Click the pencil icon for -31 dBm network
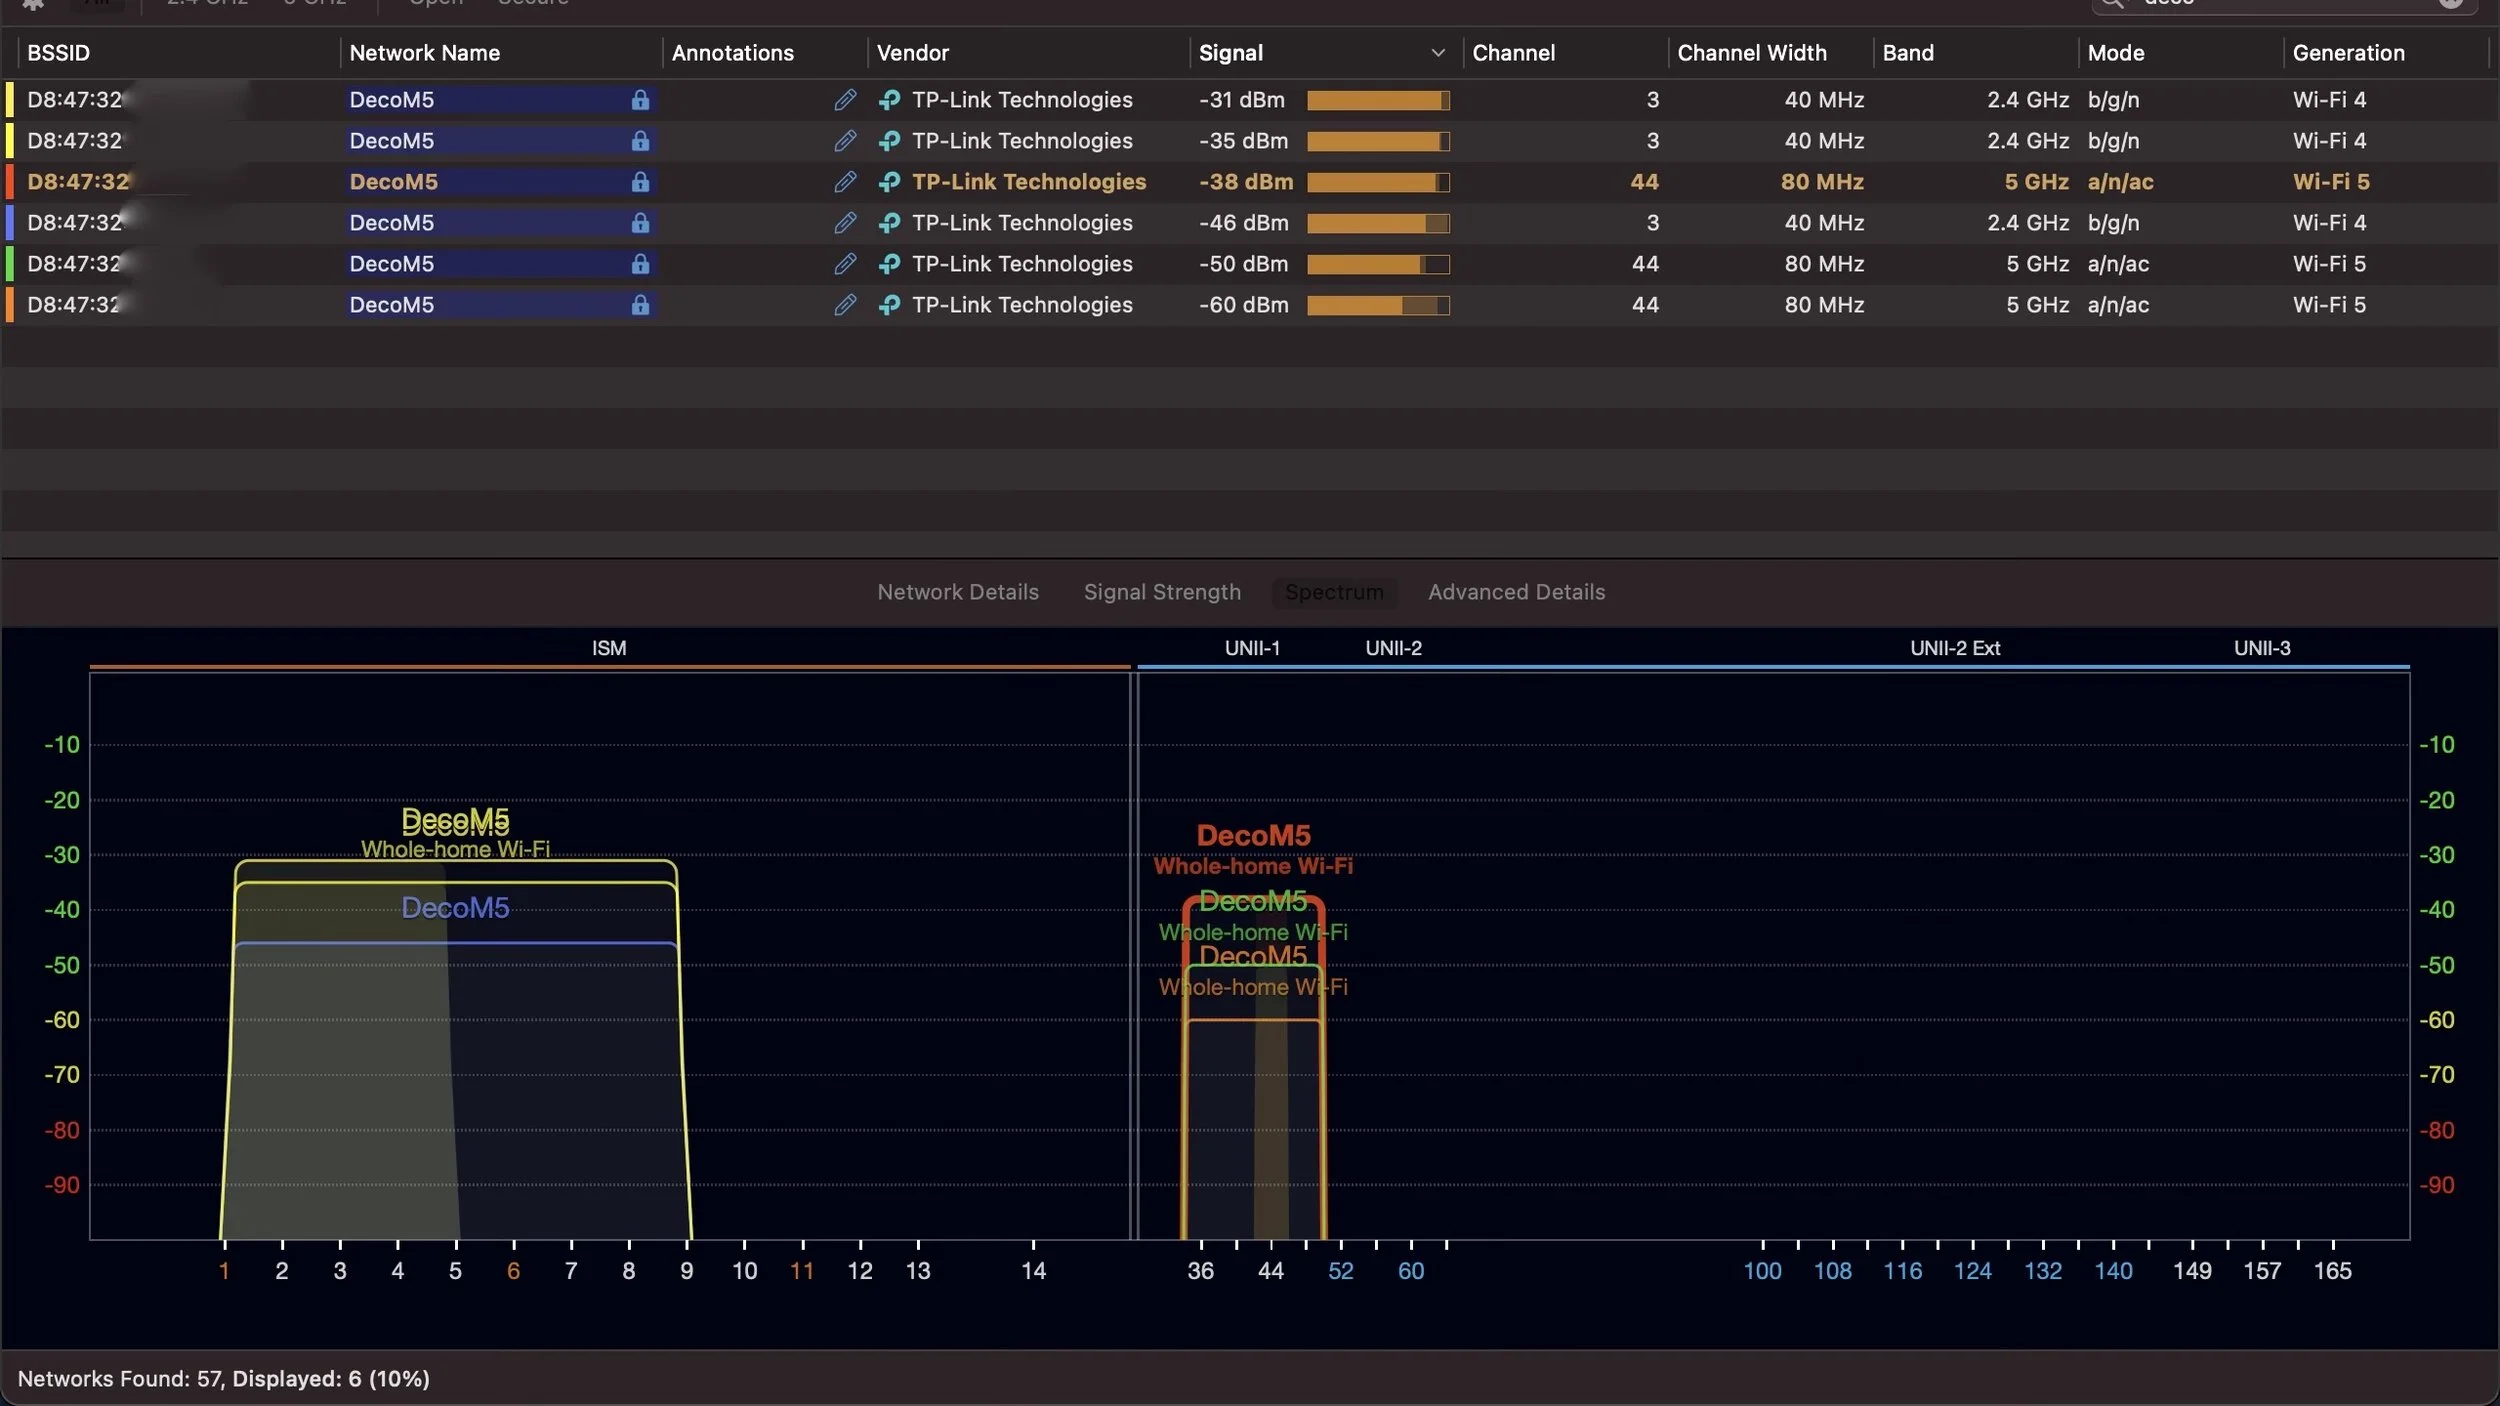2500x1406 pixels. [845, 100]
